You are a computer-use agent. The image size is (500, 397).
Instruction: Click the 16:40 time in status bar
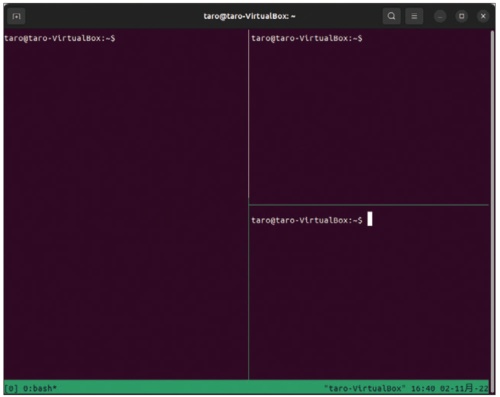point(423,388)
